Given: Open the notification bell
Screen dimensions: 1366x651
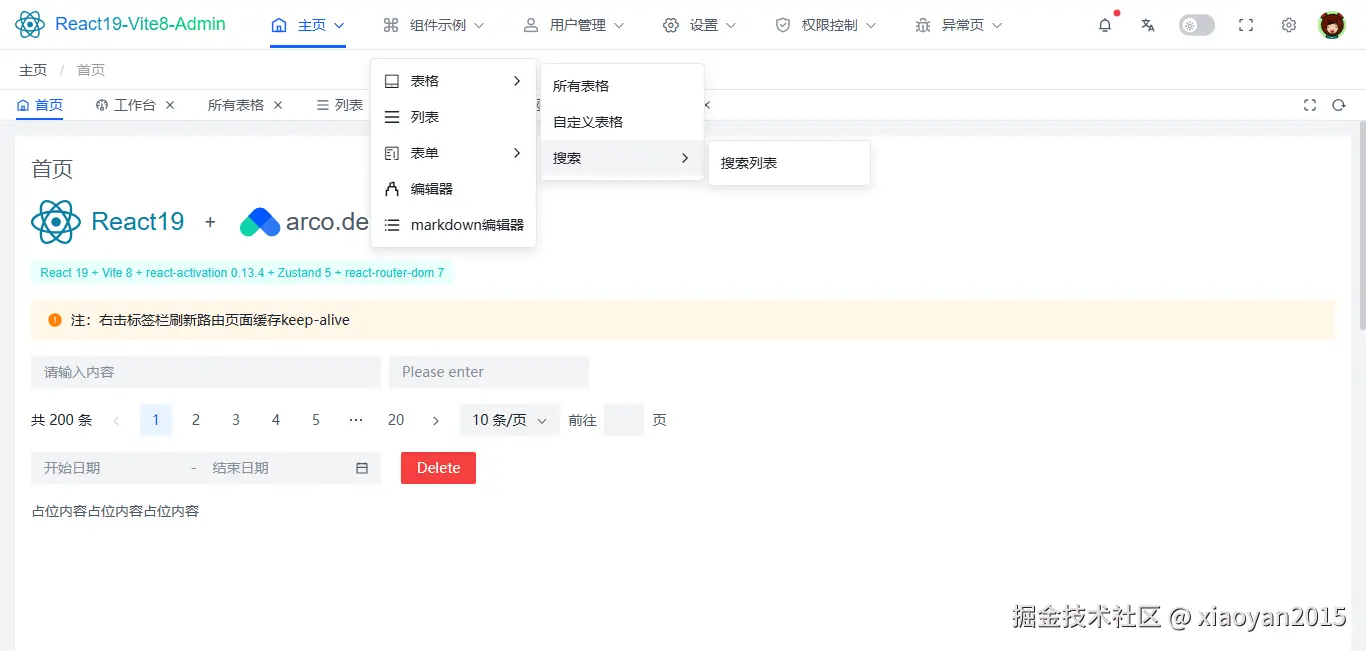Looking at the screenshot, I should click(1105, 25).
